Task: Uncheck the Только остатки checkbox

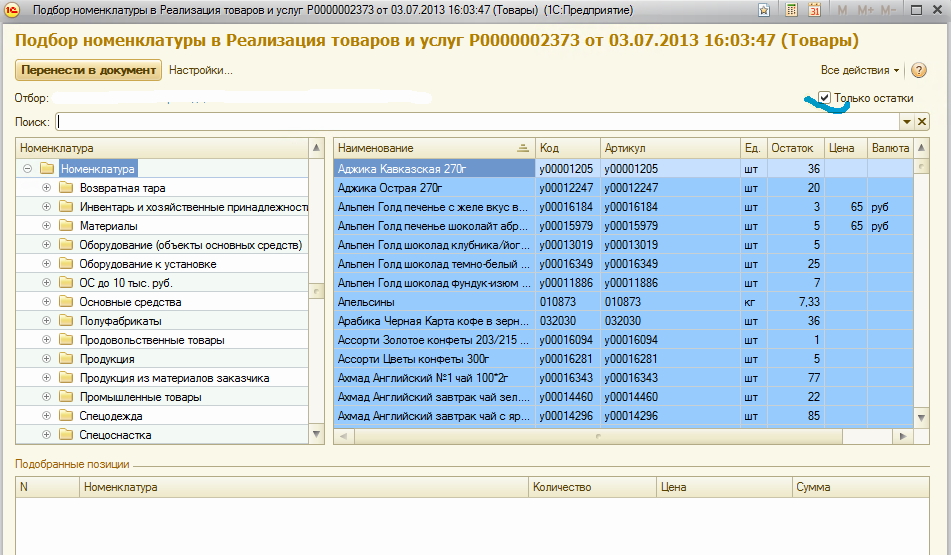Action: [824, 98]
